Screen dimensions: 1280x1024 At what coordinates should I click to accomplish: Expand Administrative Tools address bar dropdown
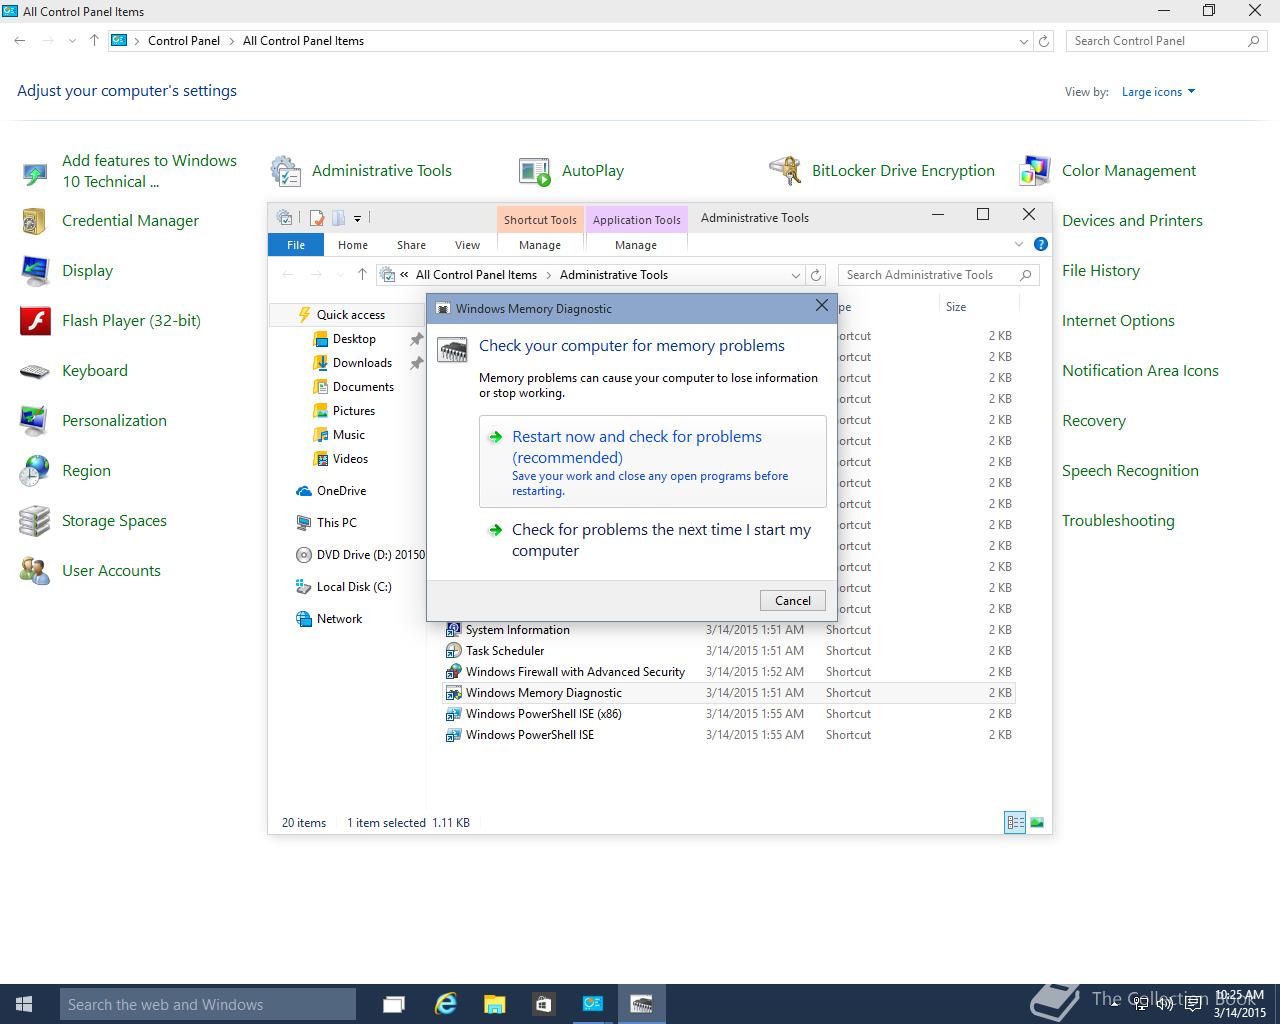pos(796,275)
